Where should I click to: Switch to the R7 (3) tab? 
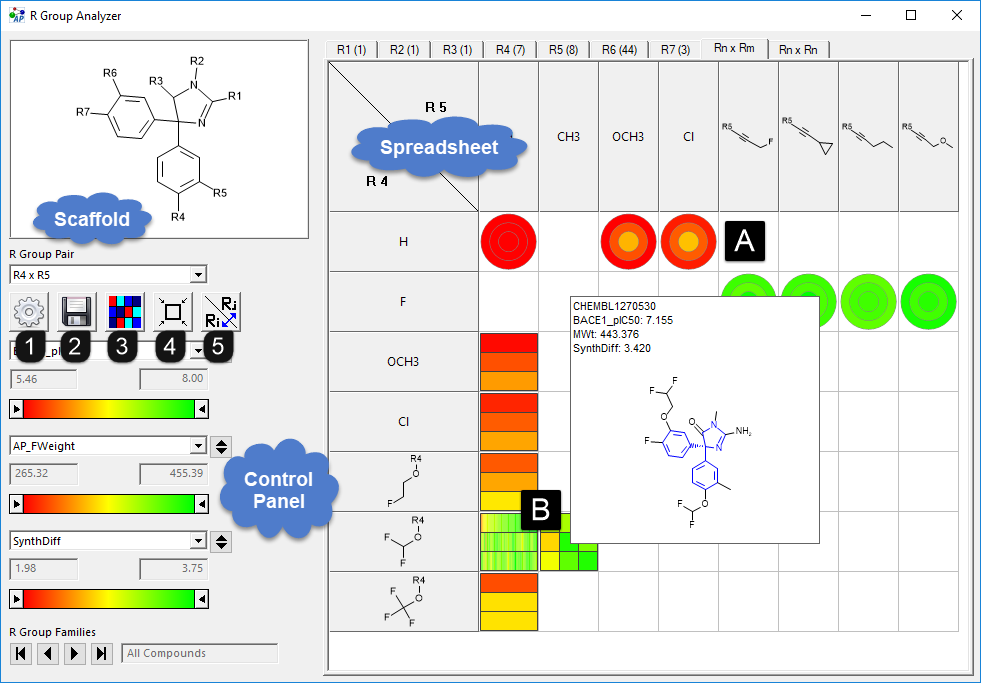[676, 49]
